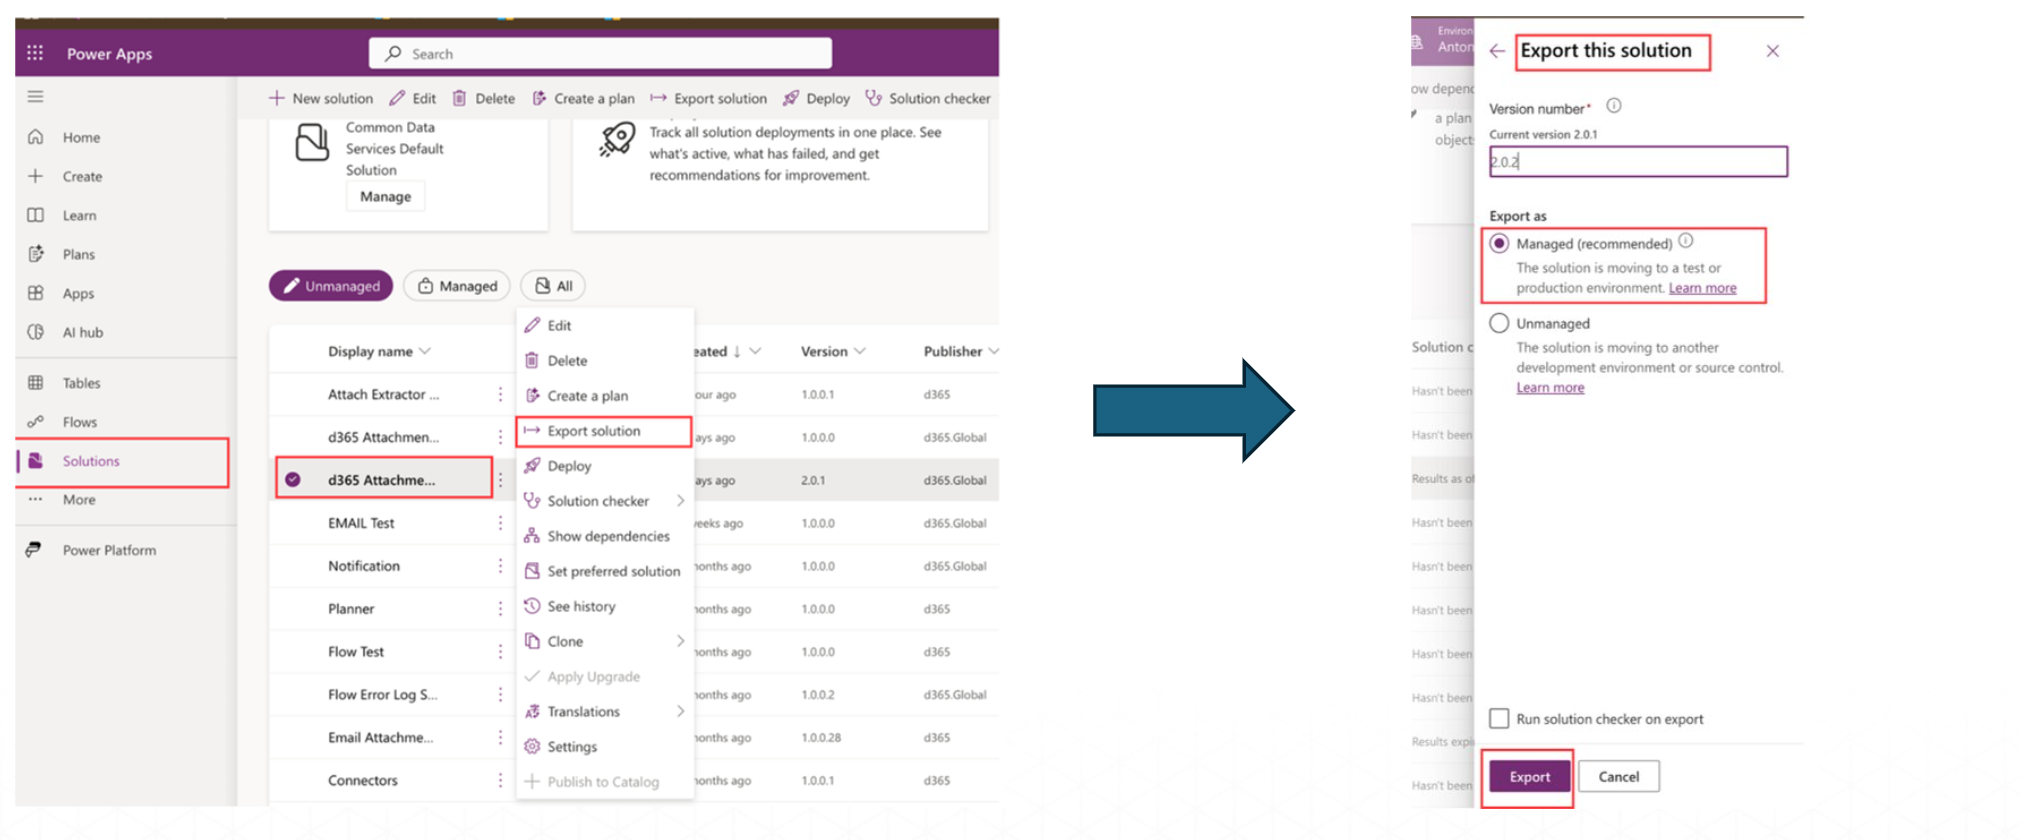Click the version number text field

coord(1637,162)
